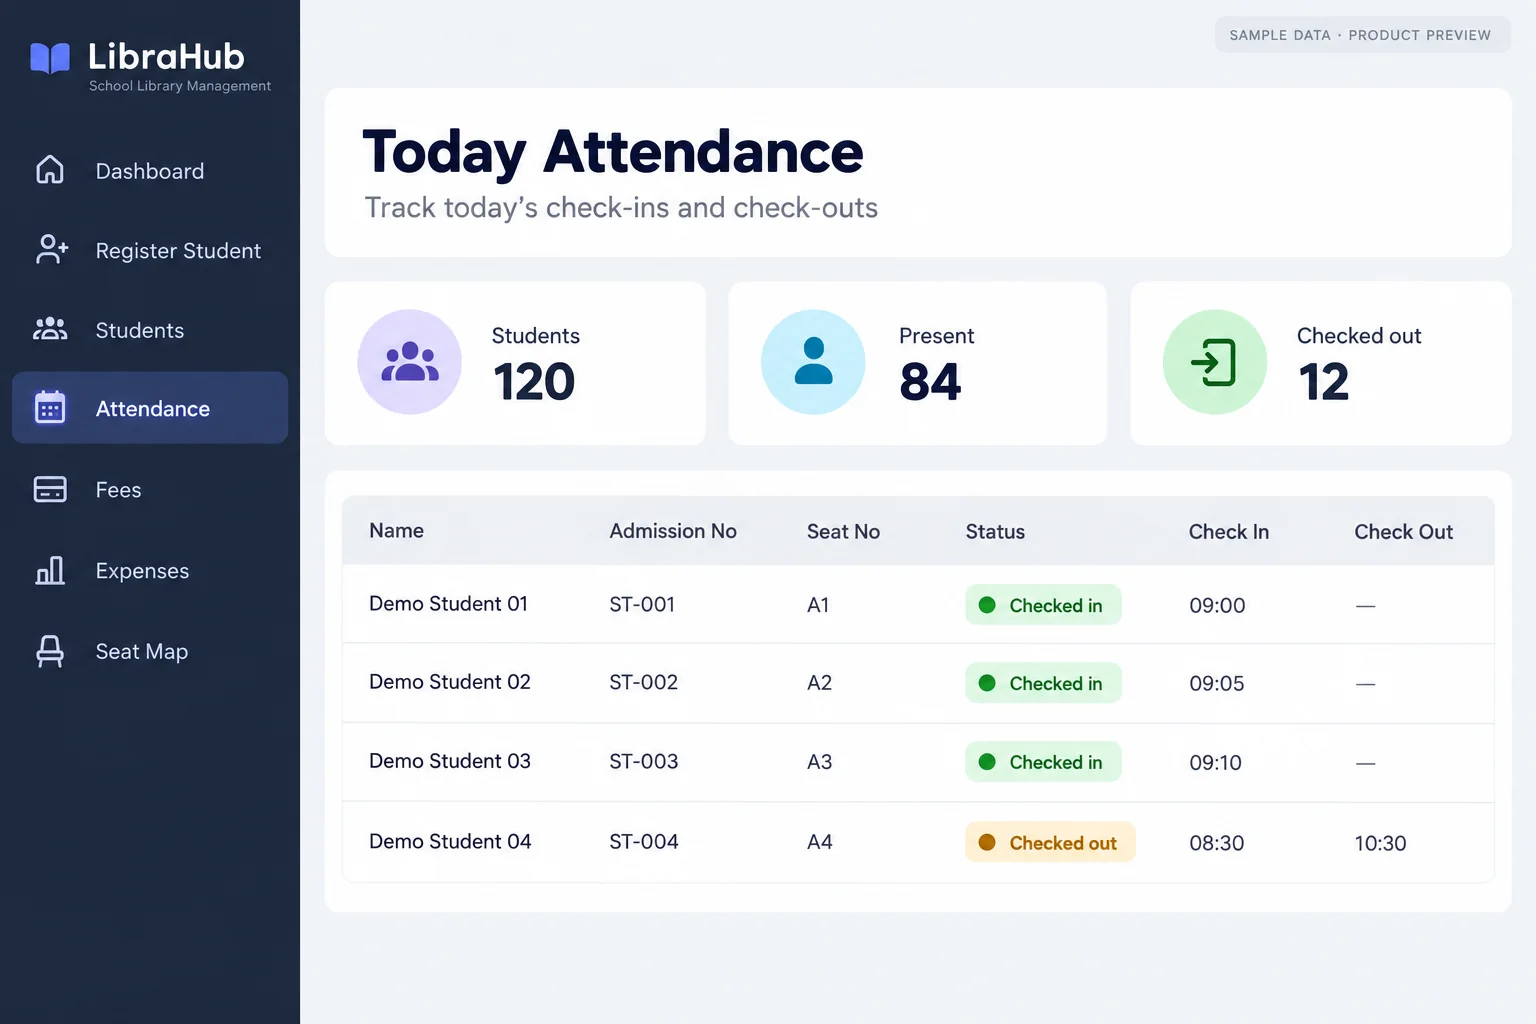Click the Seat No column header
Screen dimensions: 1536x1024
[x=843, y=532]
